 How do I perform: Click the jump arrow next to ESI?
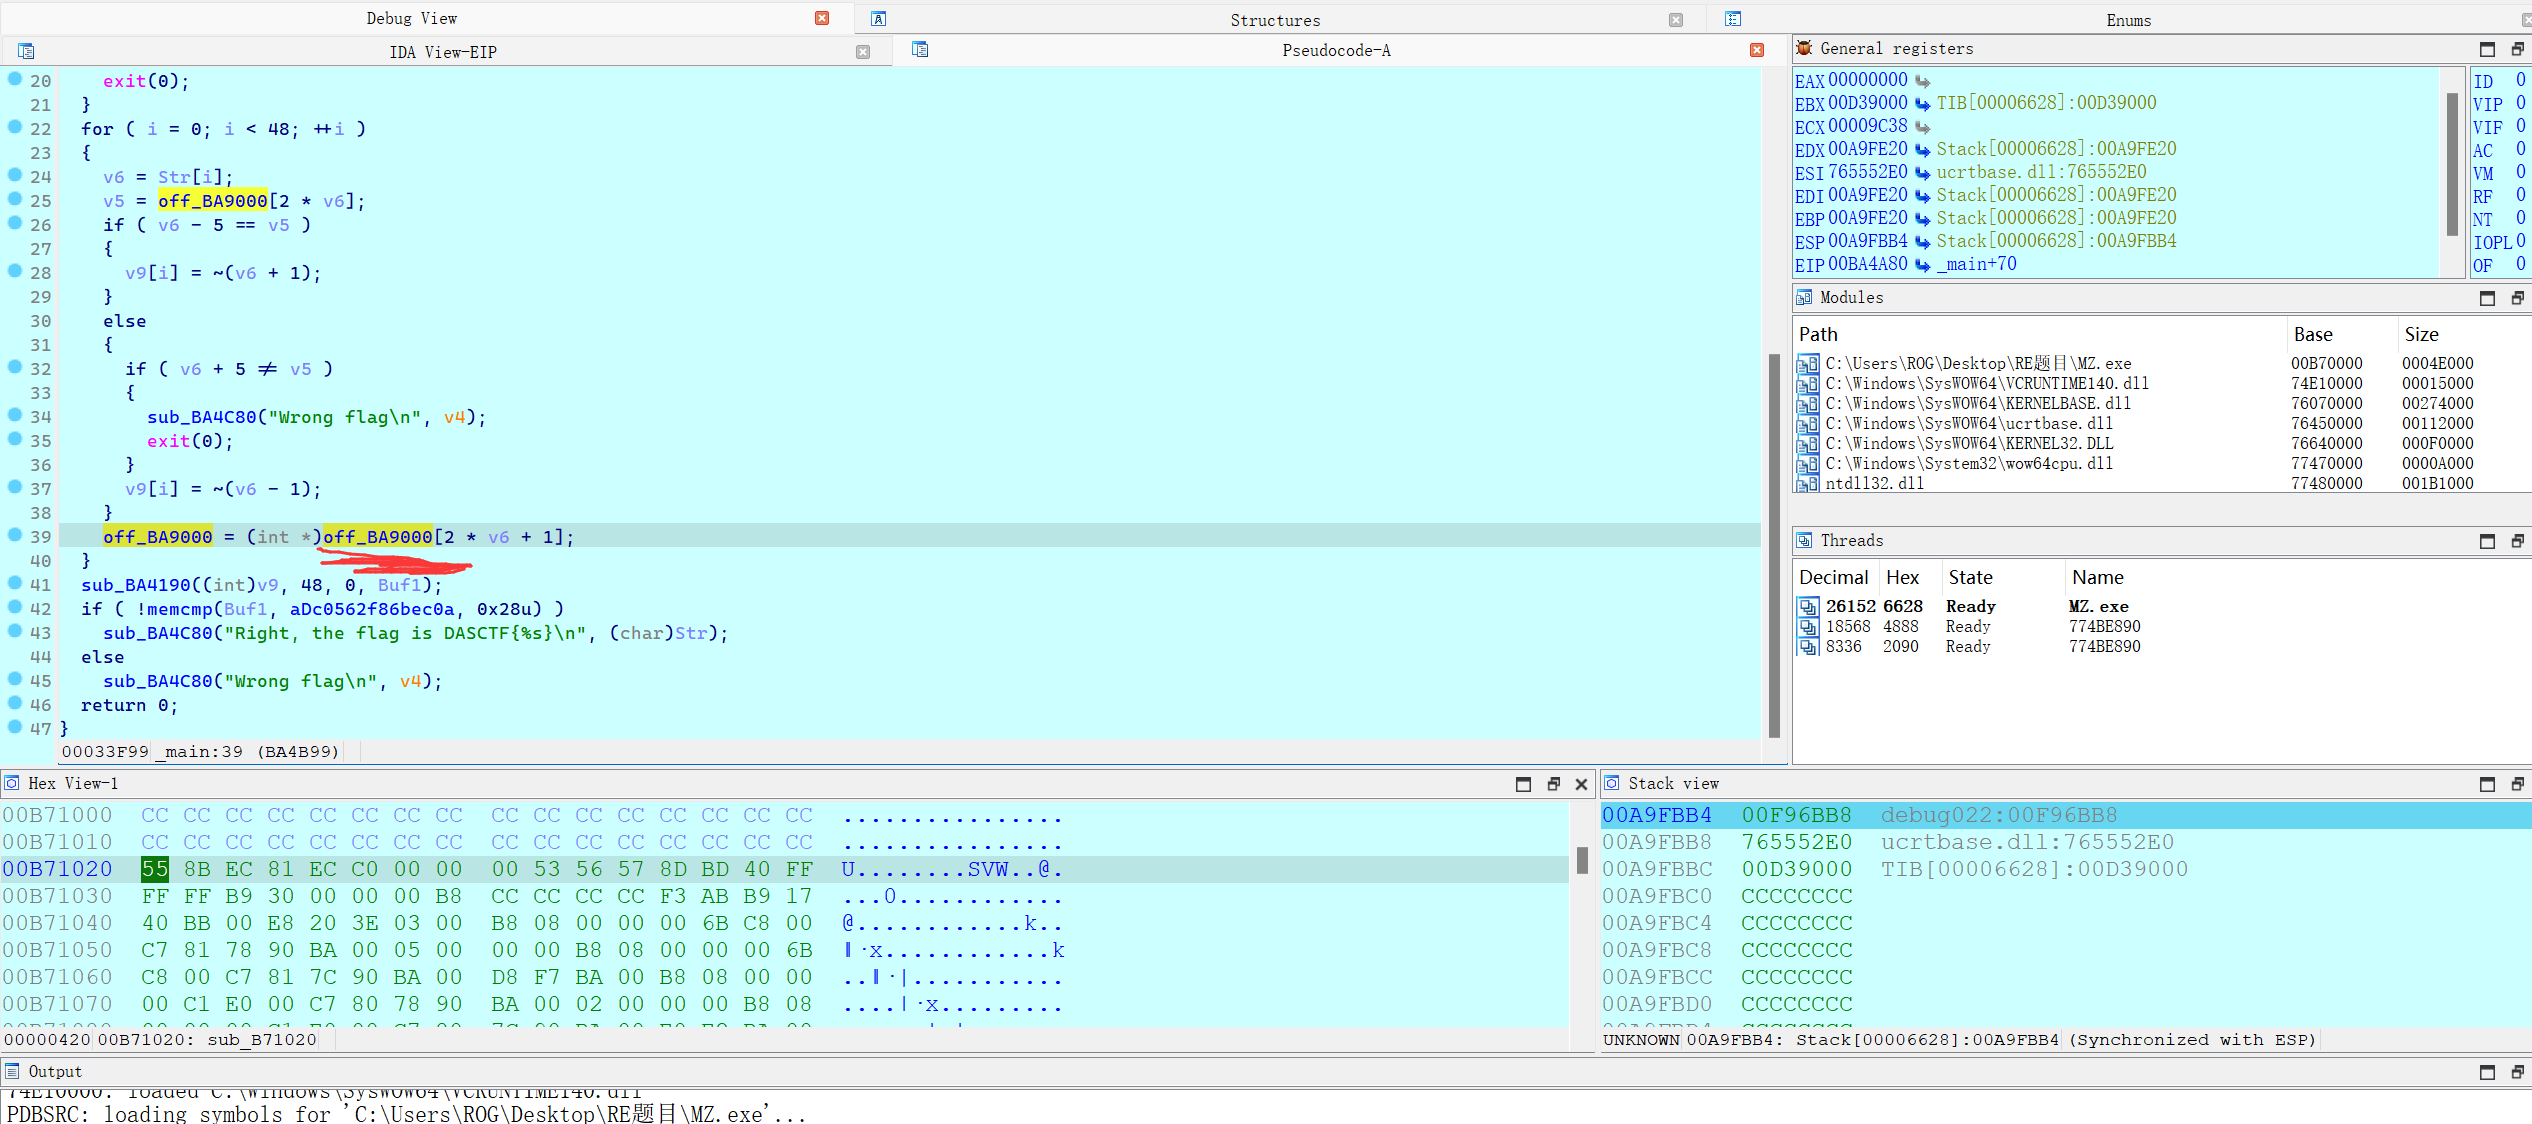[1922, 173]
